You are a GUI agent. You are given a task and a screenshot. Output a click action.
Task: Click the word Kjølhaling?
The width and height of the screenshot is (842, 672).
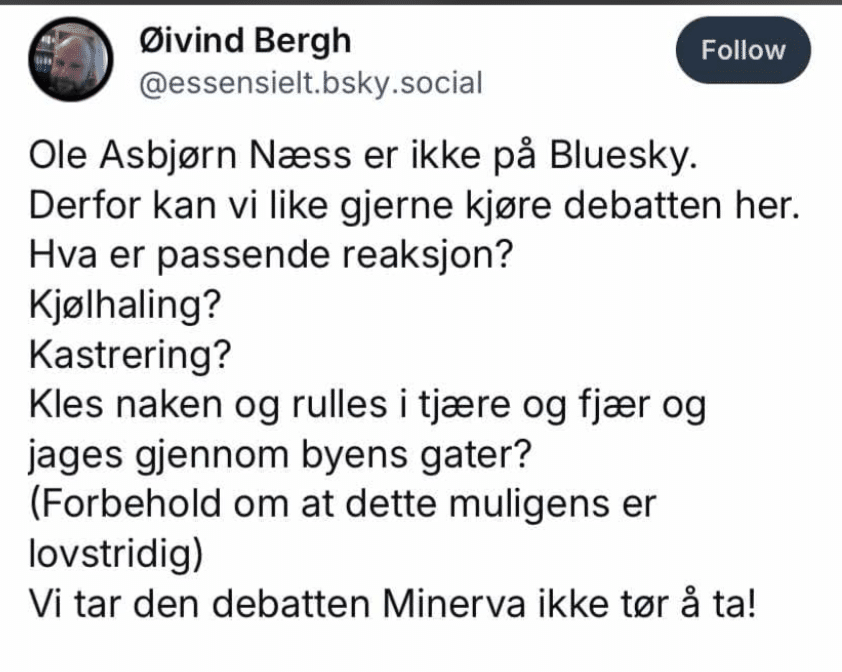(x=125, y=305)
